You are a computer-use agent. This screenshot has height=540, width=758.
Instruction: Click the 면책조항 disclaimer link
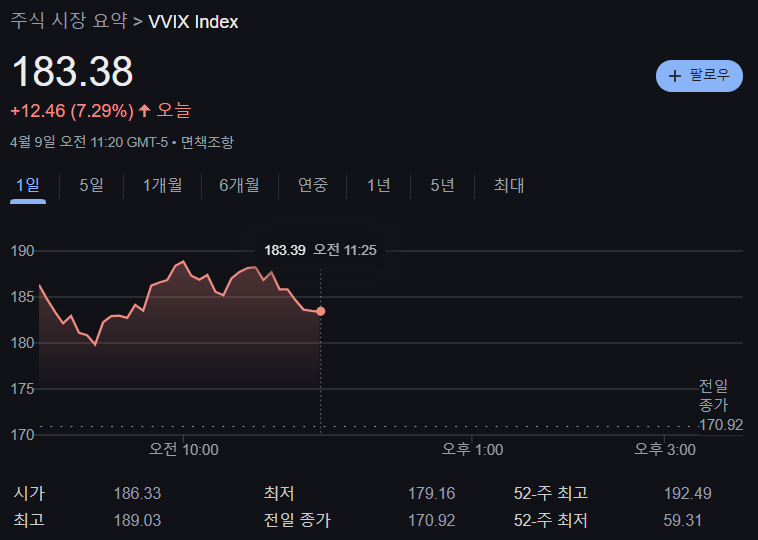point(207,142)
